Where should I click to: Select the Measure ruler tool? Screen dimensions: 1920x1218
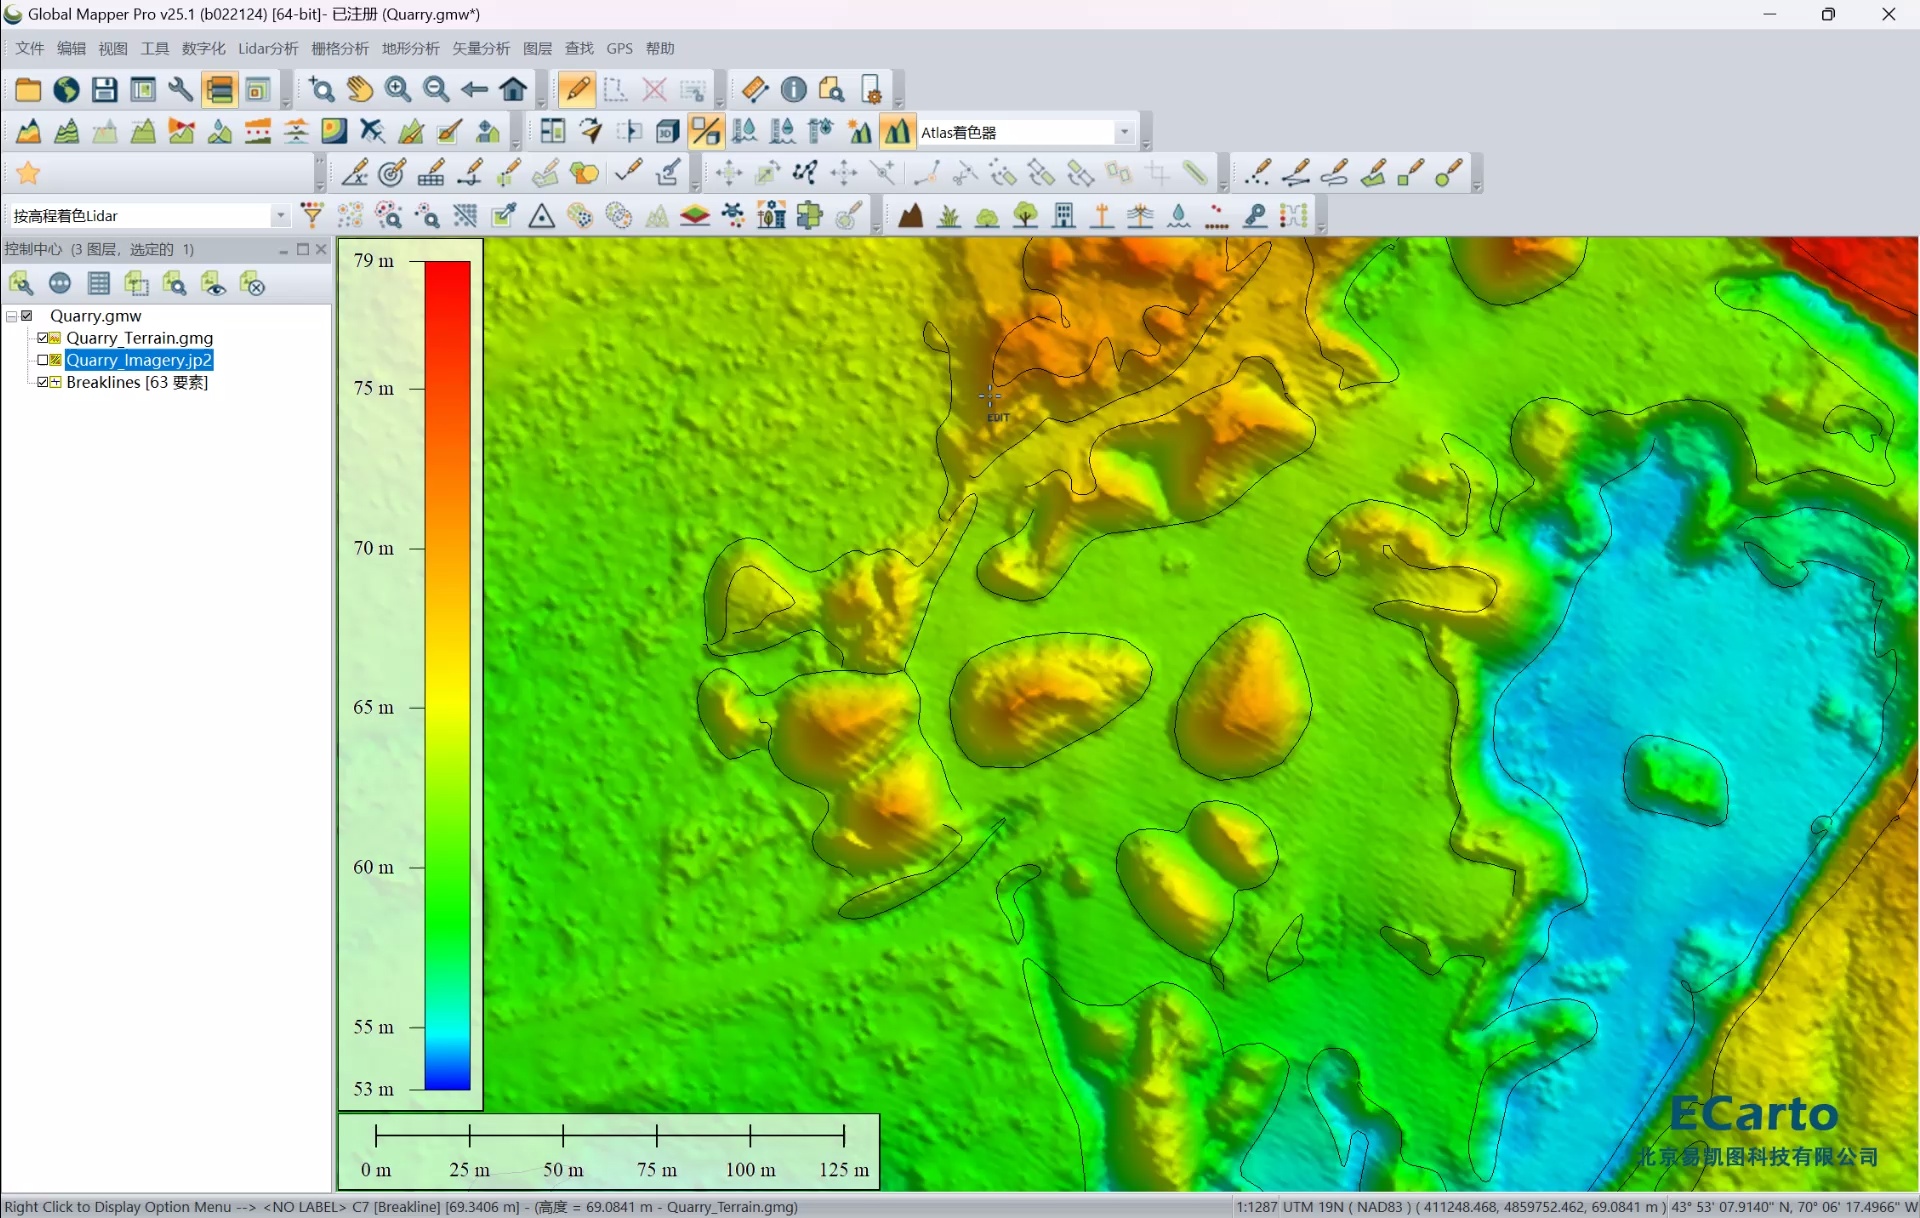(755, 90)
